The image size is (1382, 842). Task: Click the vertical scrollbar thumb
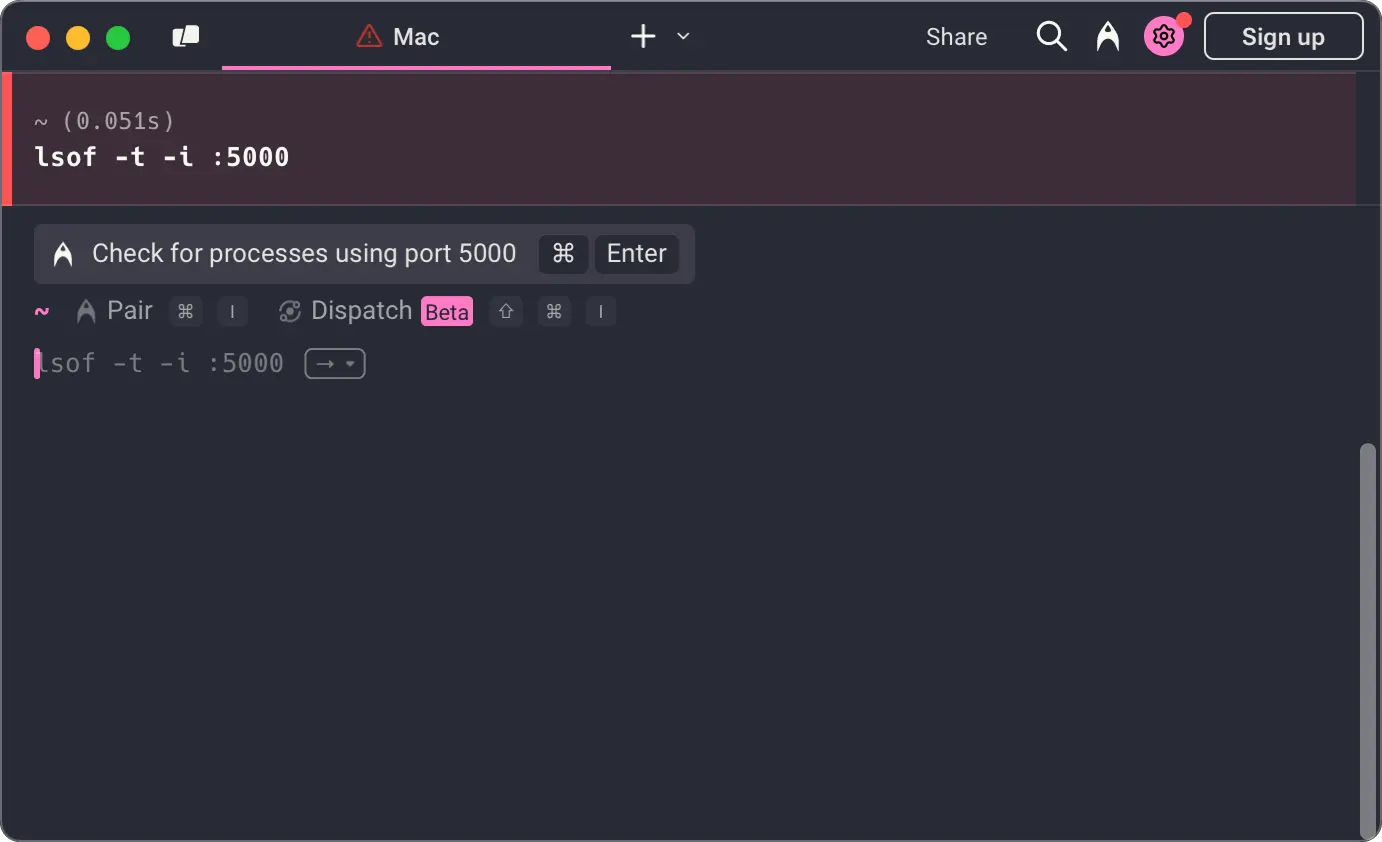coord(1368,640)
